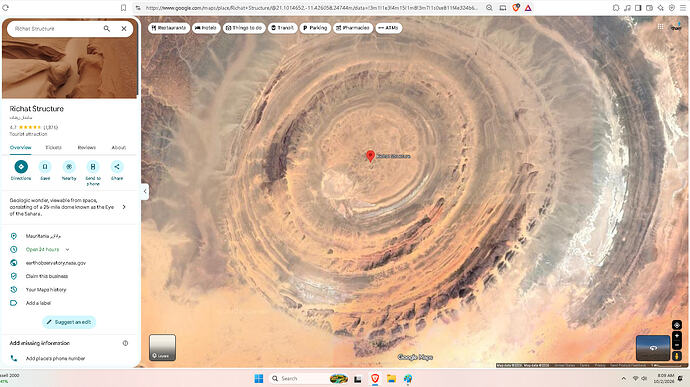Select the Parking chip
The image size is (690, 387).
(315, 28)
